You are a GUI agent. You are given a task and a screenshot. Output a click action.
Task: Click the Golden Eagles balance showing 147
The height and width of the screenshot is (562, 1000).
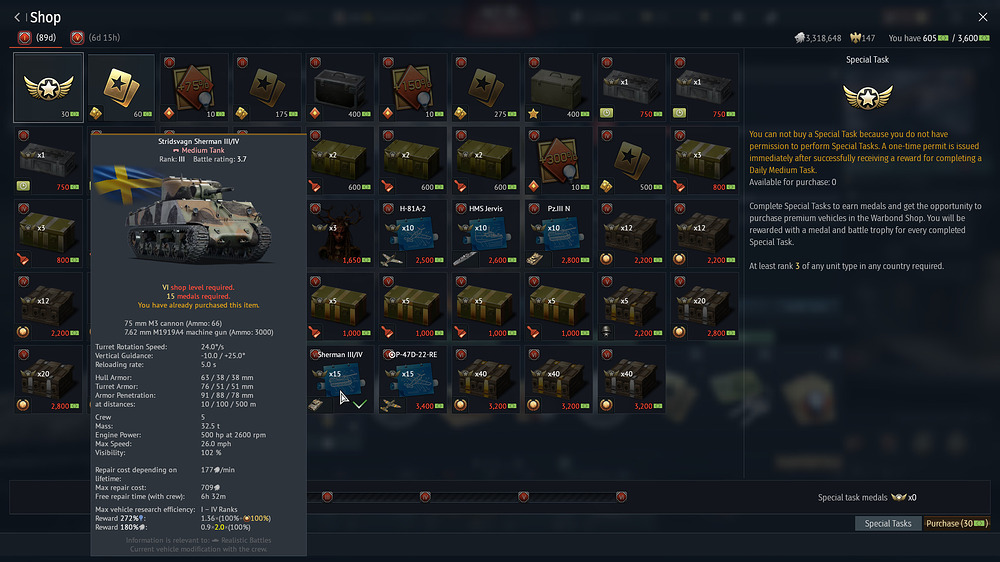click(862, 38)
